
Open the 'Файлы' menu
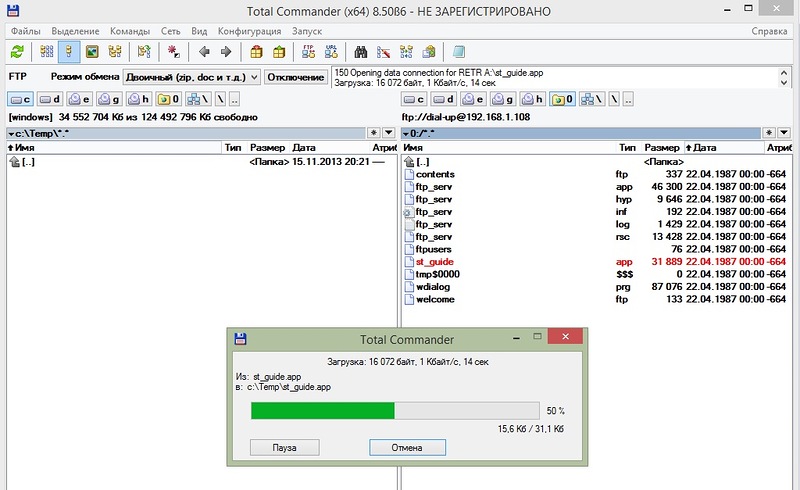(26, 31)
